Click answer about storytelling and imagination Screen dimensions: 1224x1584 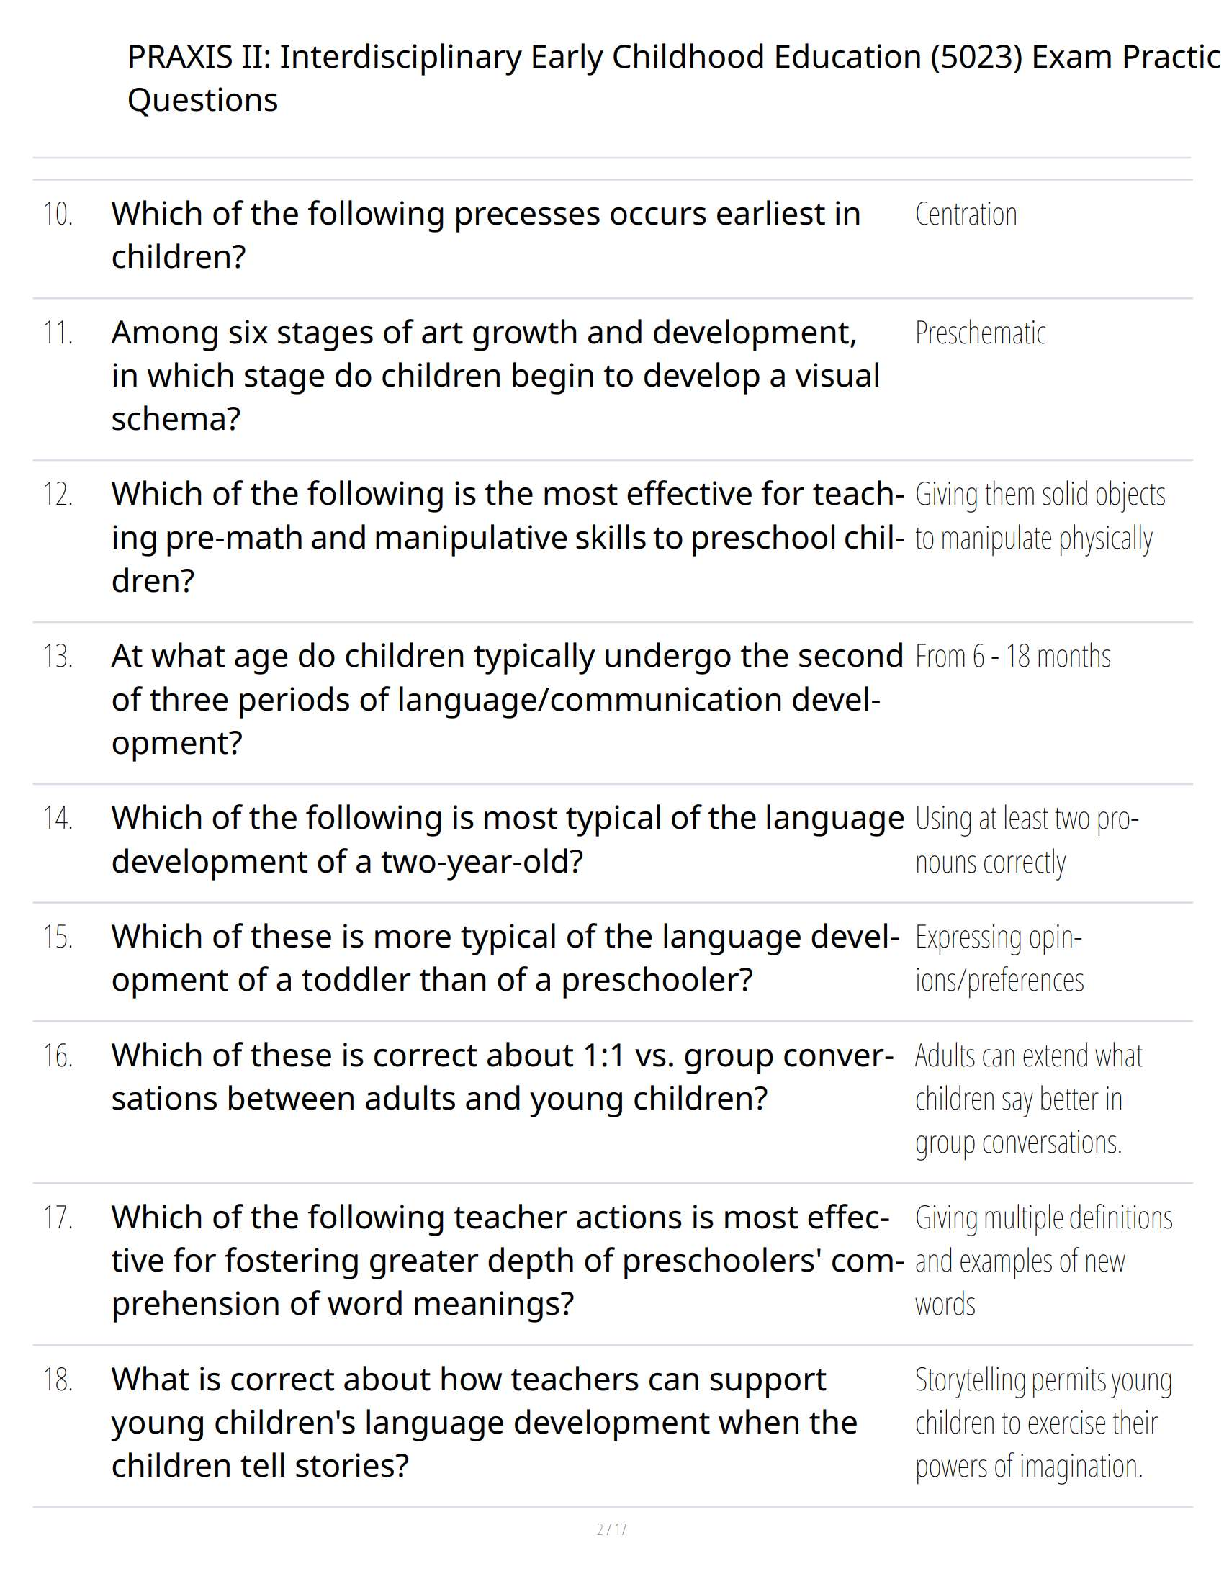pyautogui.click(x=1043, y=1422)
